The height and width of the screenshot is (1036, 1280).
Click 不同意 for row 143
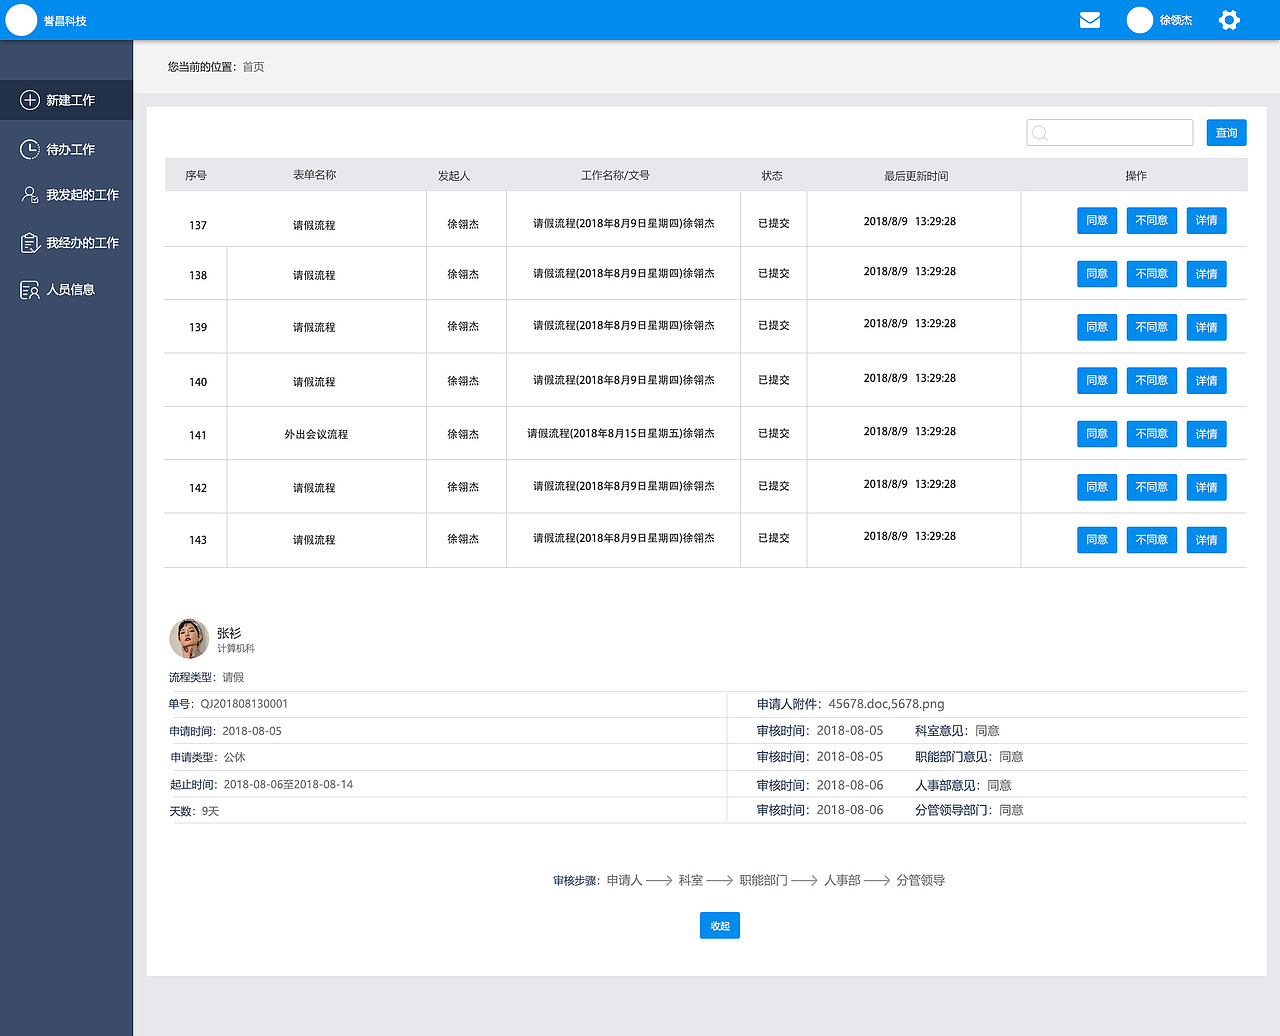[x=1151, y=540]
